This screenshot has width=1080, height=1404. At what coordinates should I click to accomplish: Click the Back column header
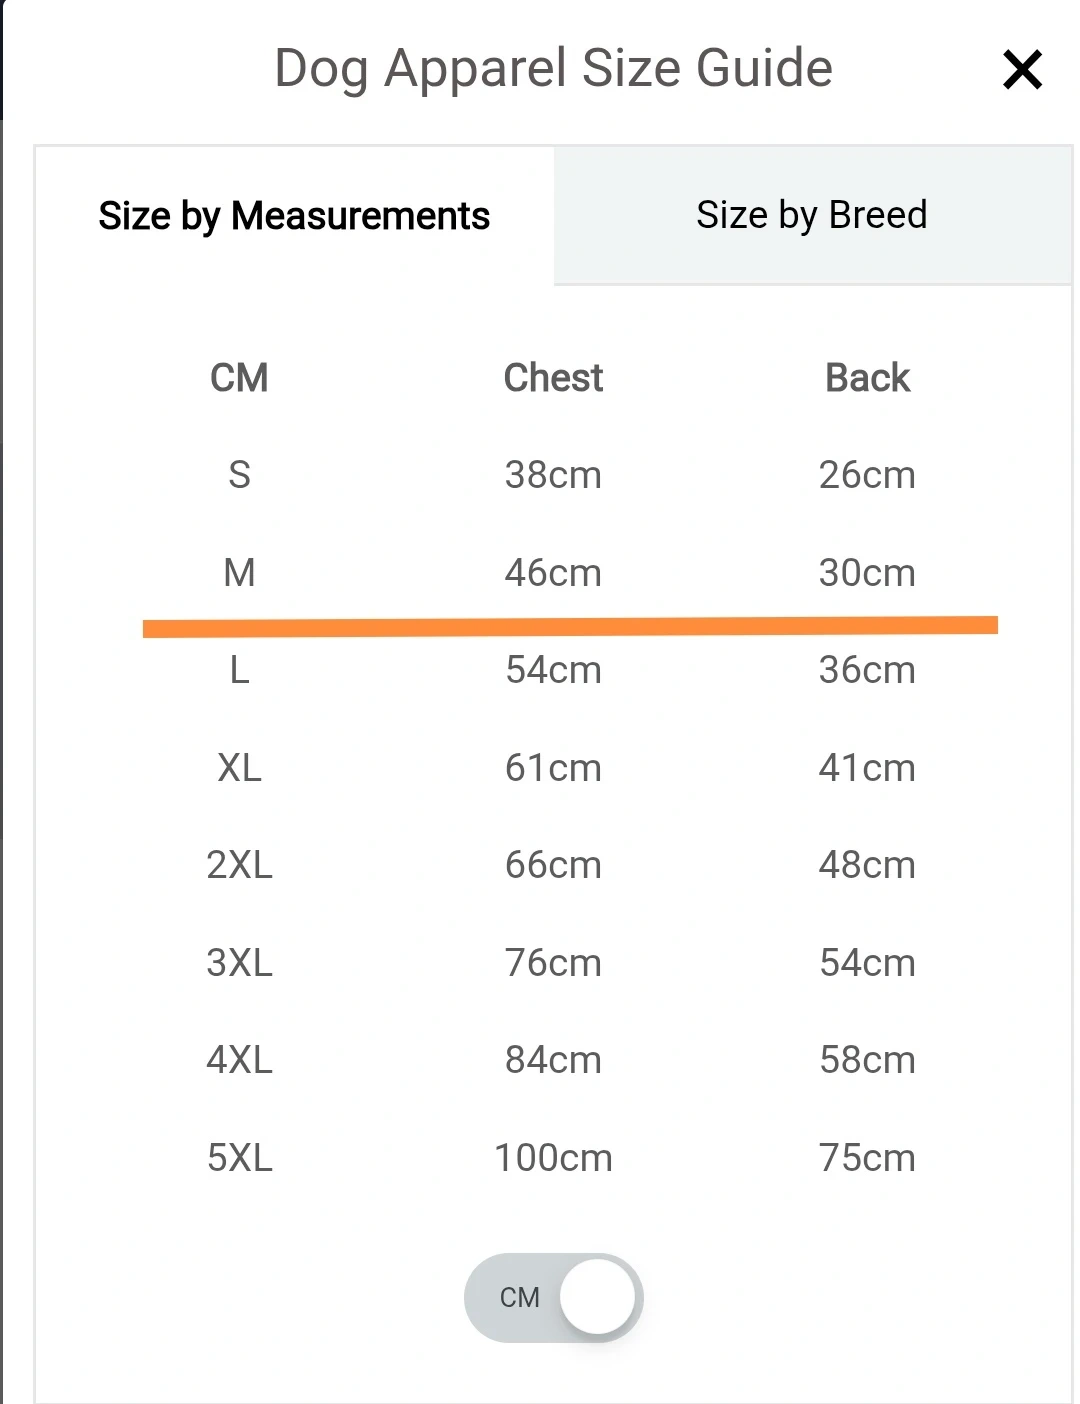tap(867, 378)
